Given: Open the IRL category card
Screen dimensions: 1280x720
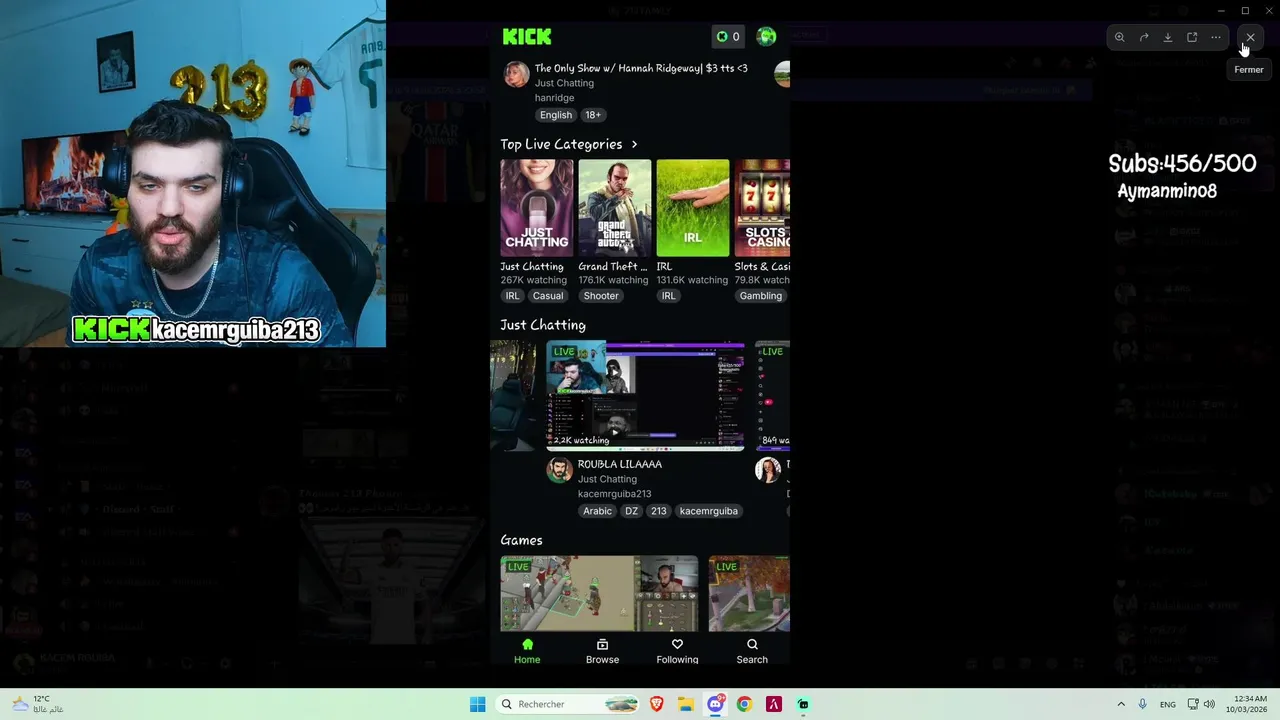Looking at the screenshot, I should pyautogui.click(x=693, y=208).
